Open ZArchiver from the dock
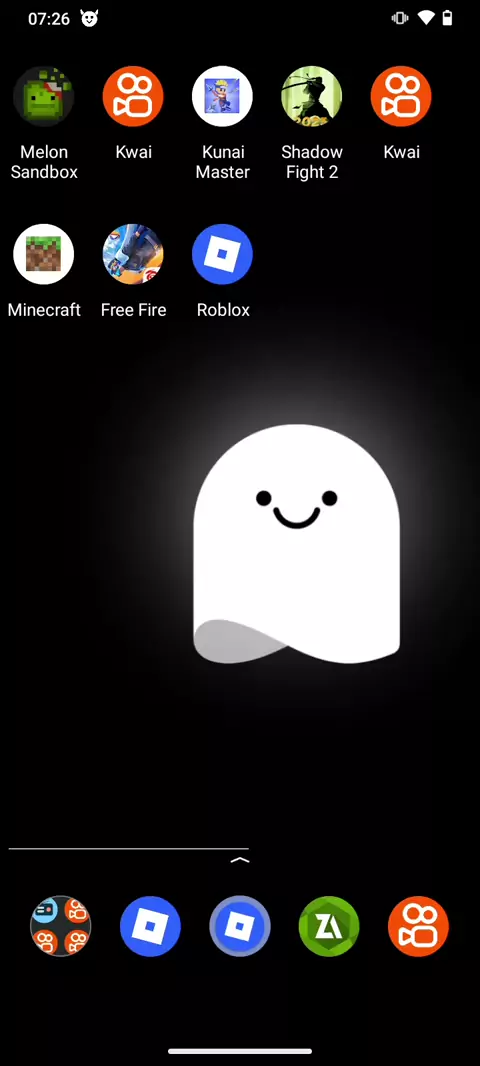This screenshot has height=1066, width=480. [x=329, y=926]
